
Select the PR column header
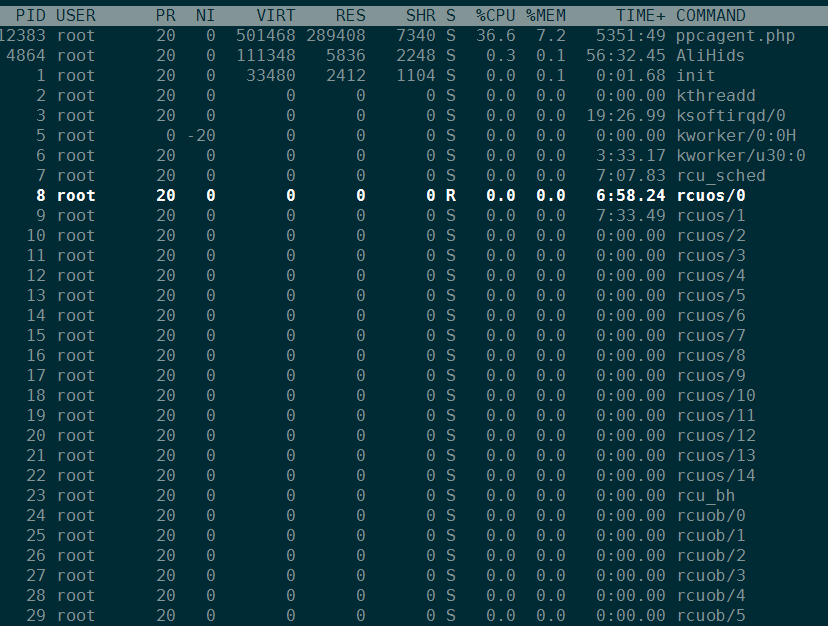point(166,15)
